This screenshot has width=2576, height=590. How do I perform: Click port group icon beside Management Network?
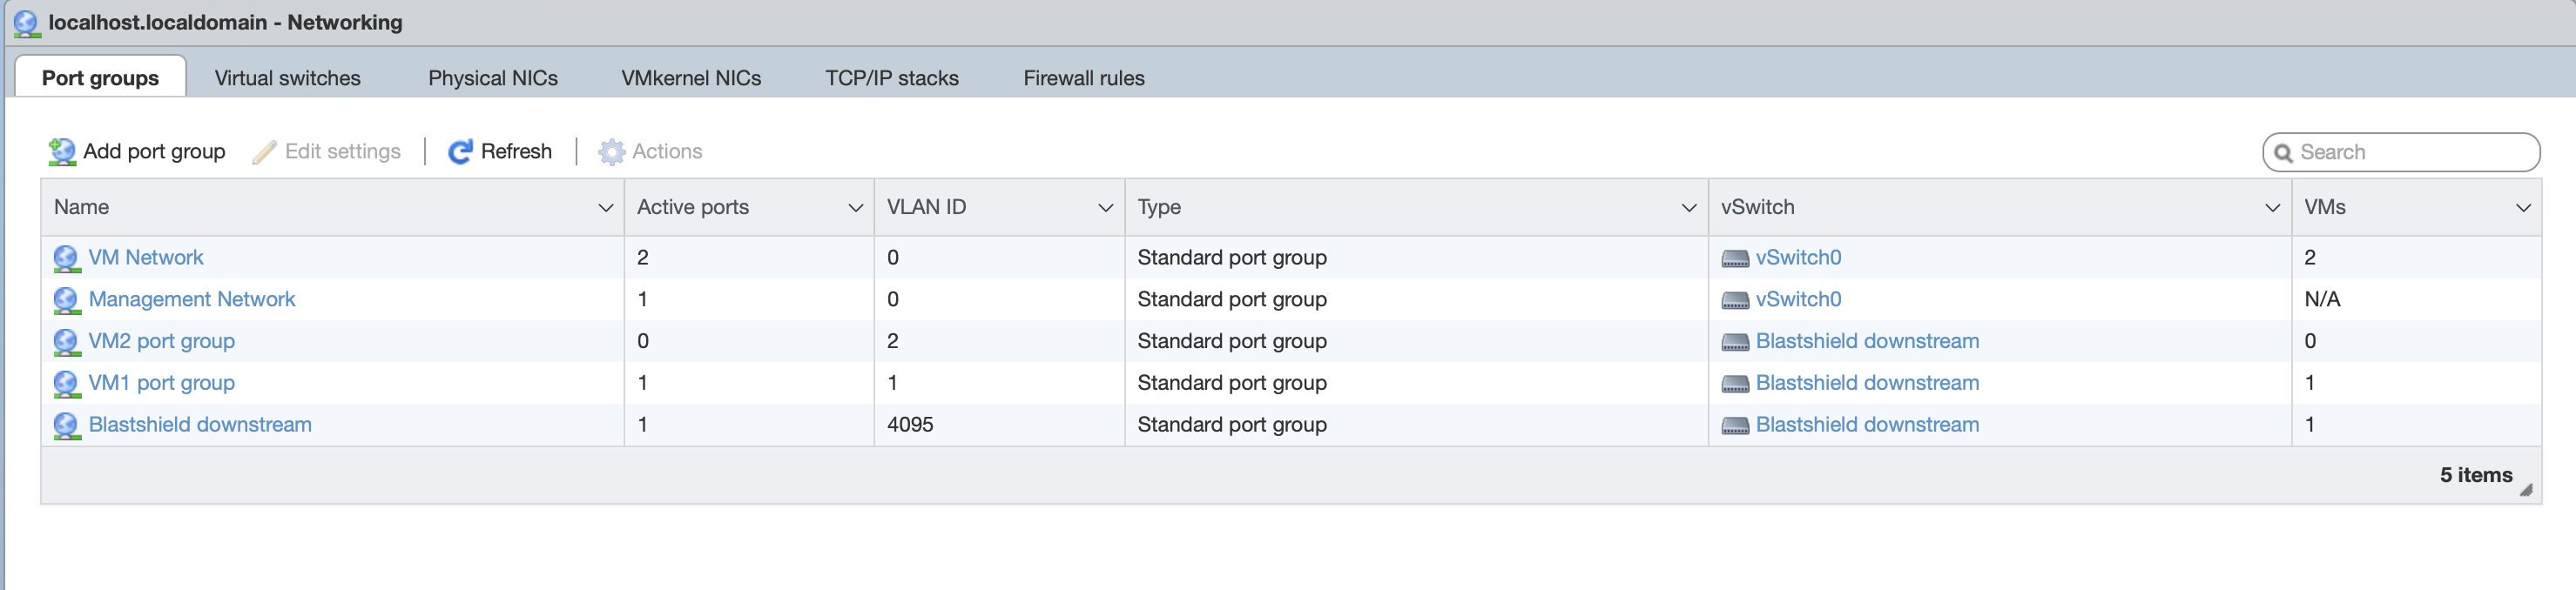coord(66,300)
